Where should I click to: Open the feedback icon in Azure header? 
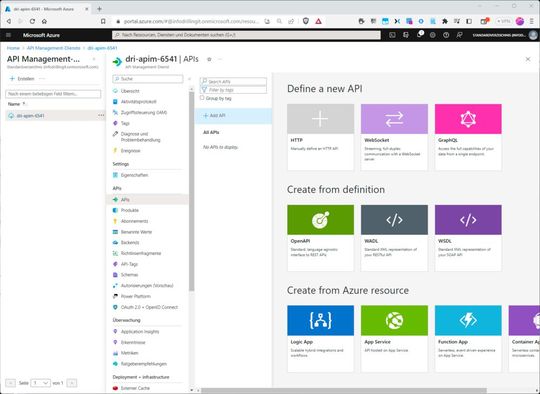459,35
